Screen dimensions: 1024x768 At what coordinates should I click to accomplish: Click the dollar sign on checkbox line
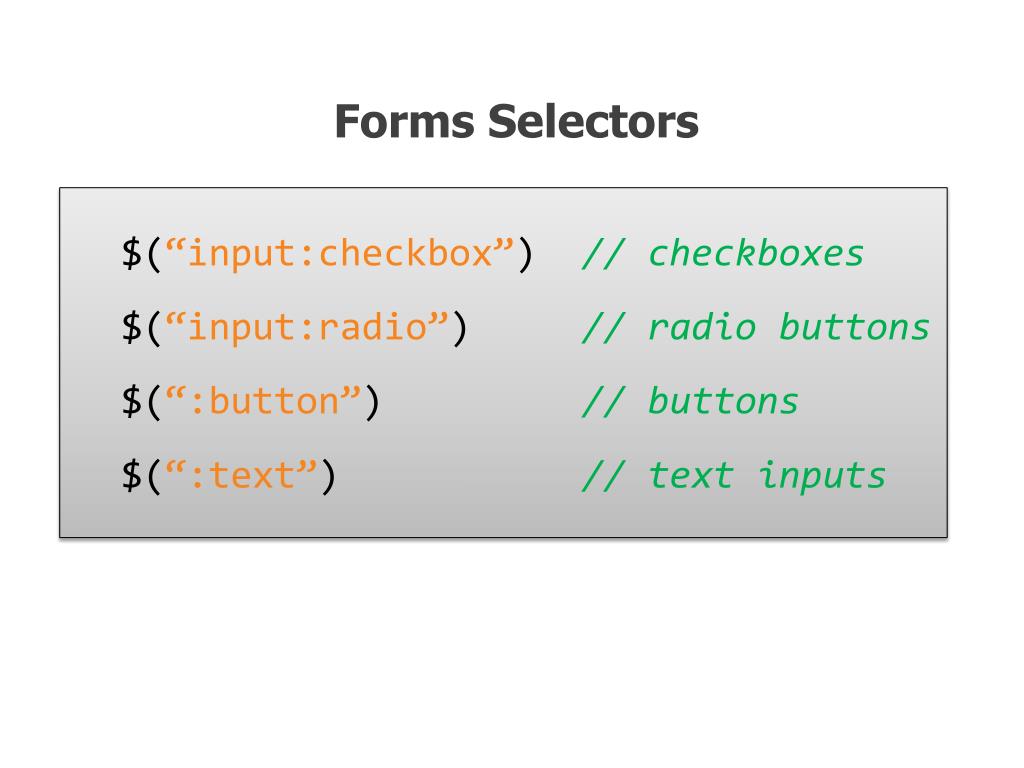pos(131,253)
